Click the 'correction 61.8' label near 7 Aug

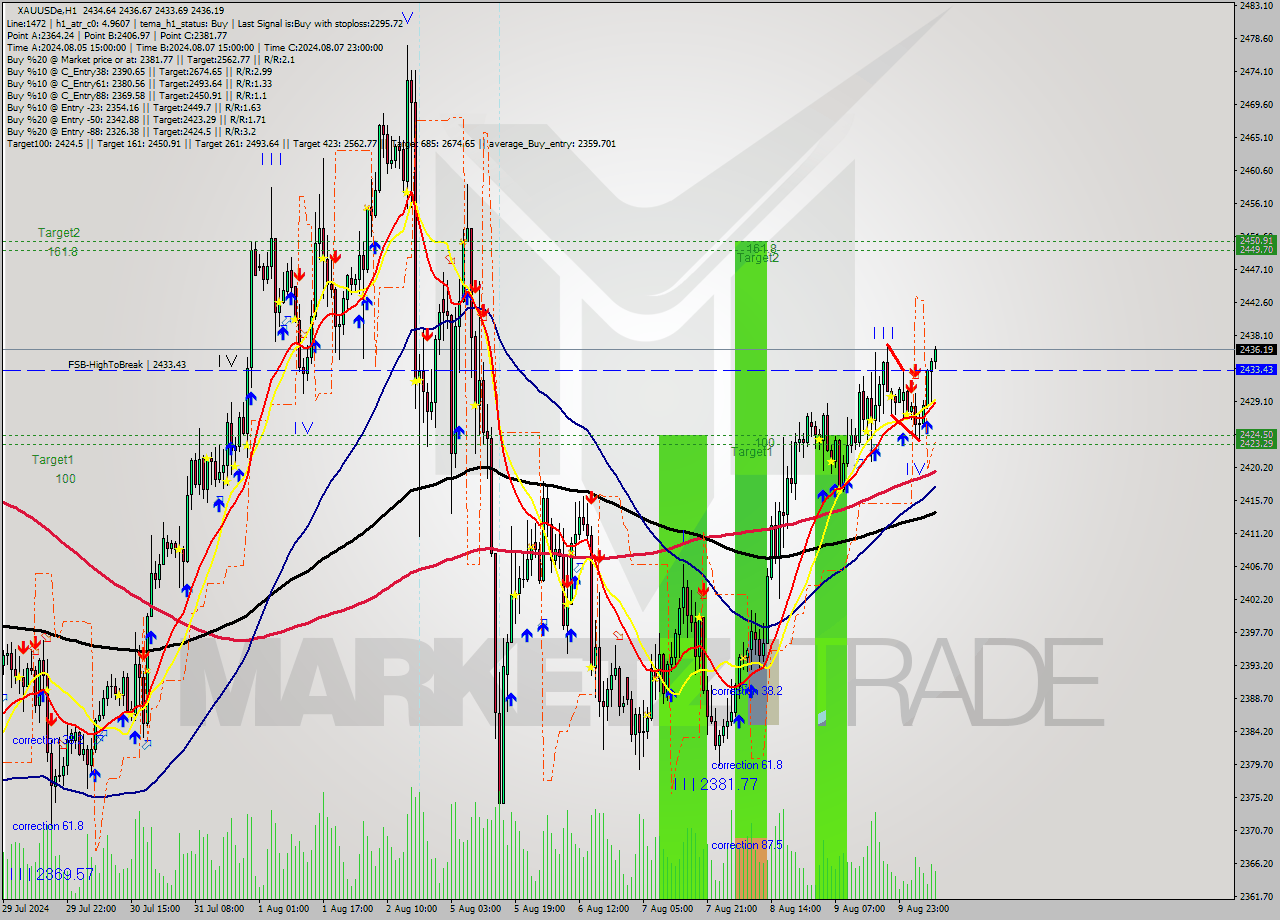click(747, 765)
